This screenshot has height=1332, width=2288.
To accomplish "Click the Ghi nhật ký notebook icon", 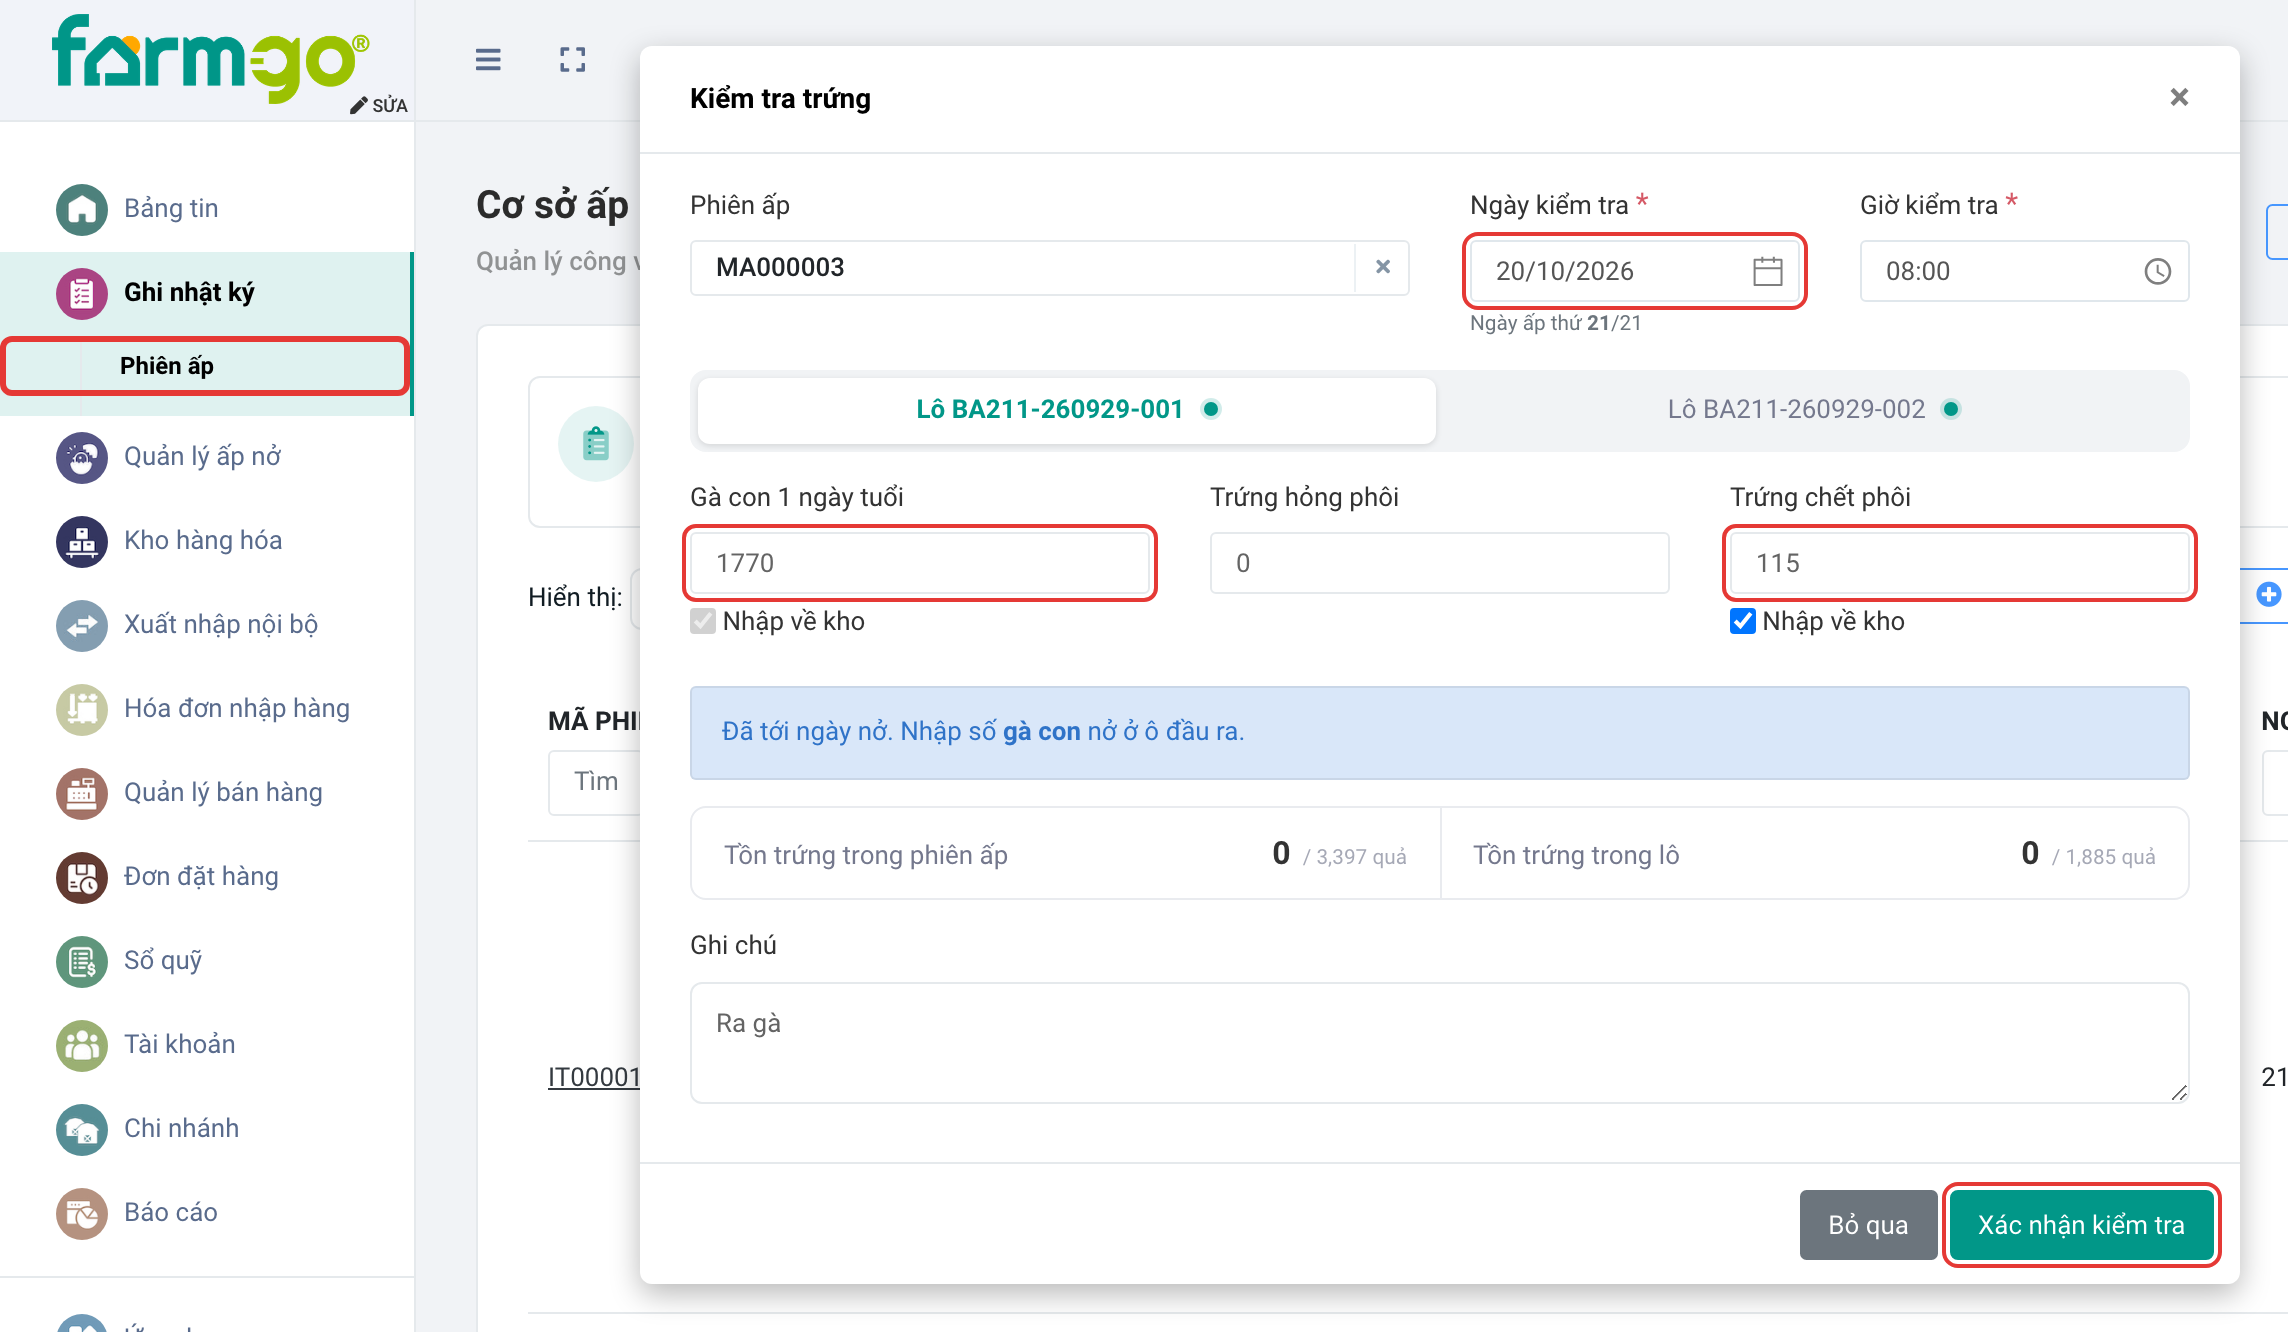I will 82,293.
